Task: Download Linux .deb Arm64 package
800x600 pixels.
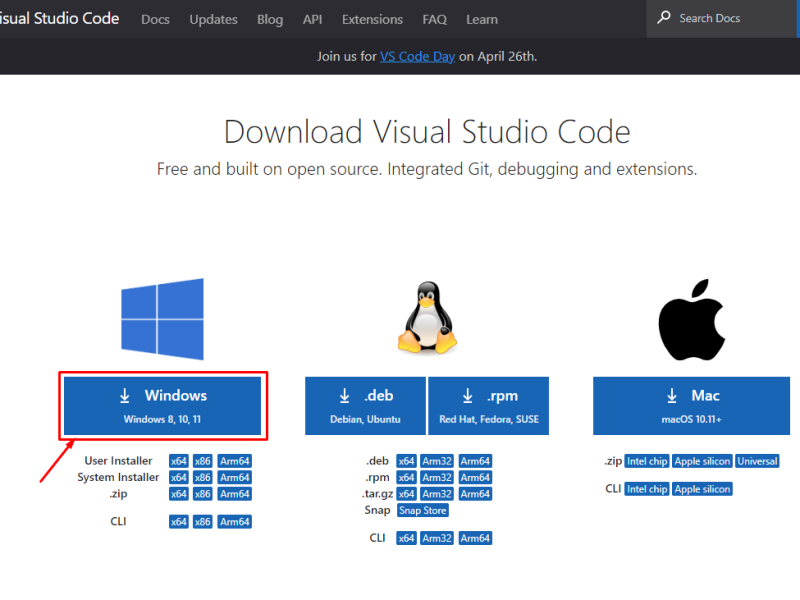Action: click(x=475, y=461)
